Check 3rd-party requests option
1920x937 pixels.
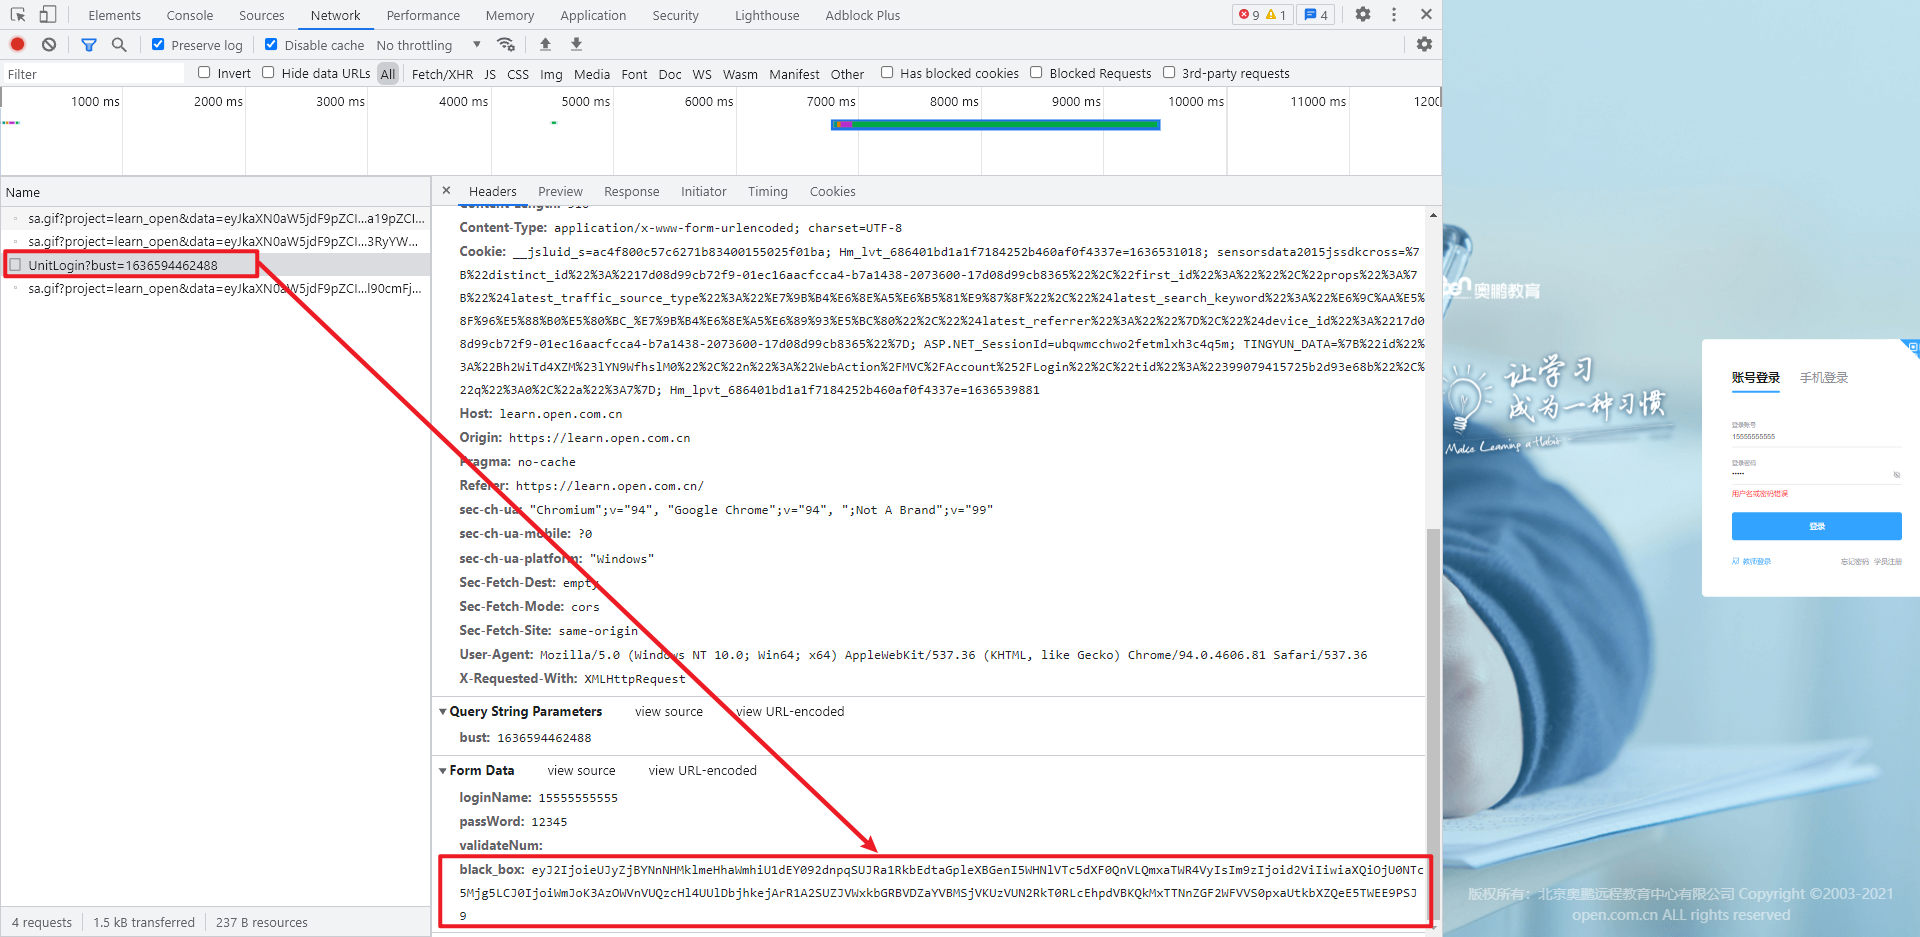1169,73
